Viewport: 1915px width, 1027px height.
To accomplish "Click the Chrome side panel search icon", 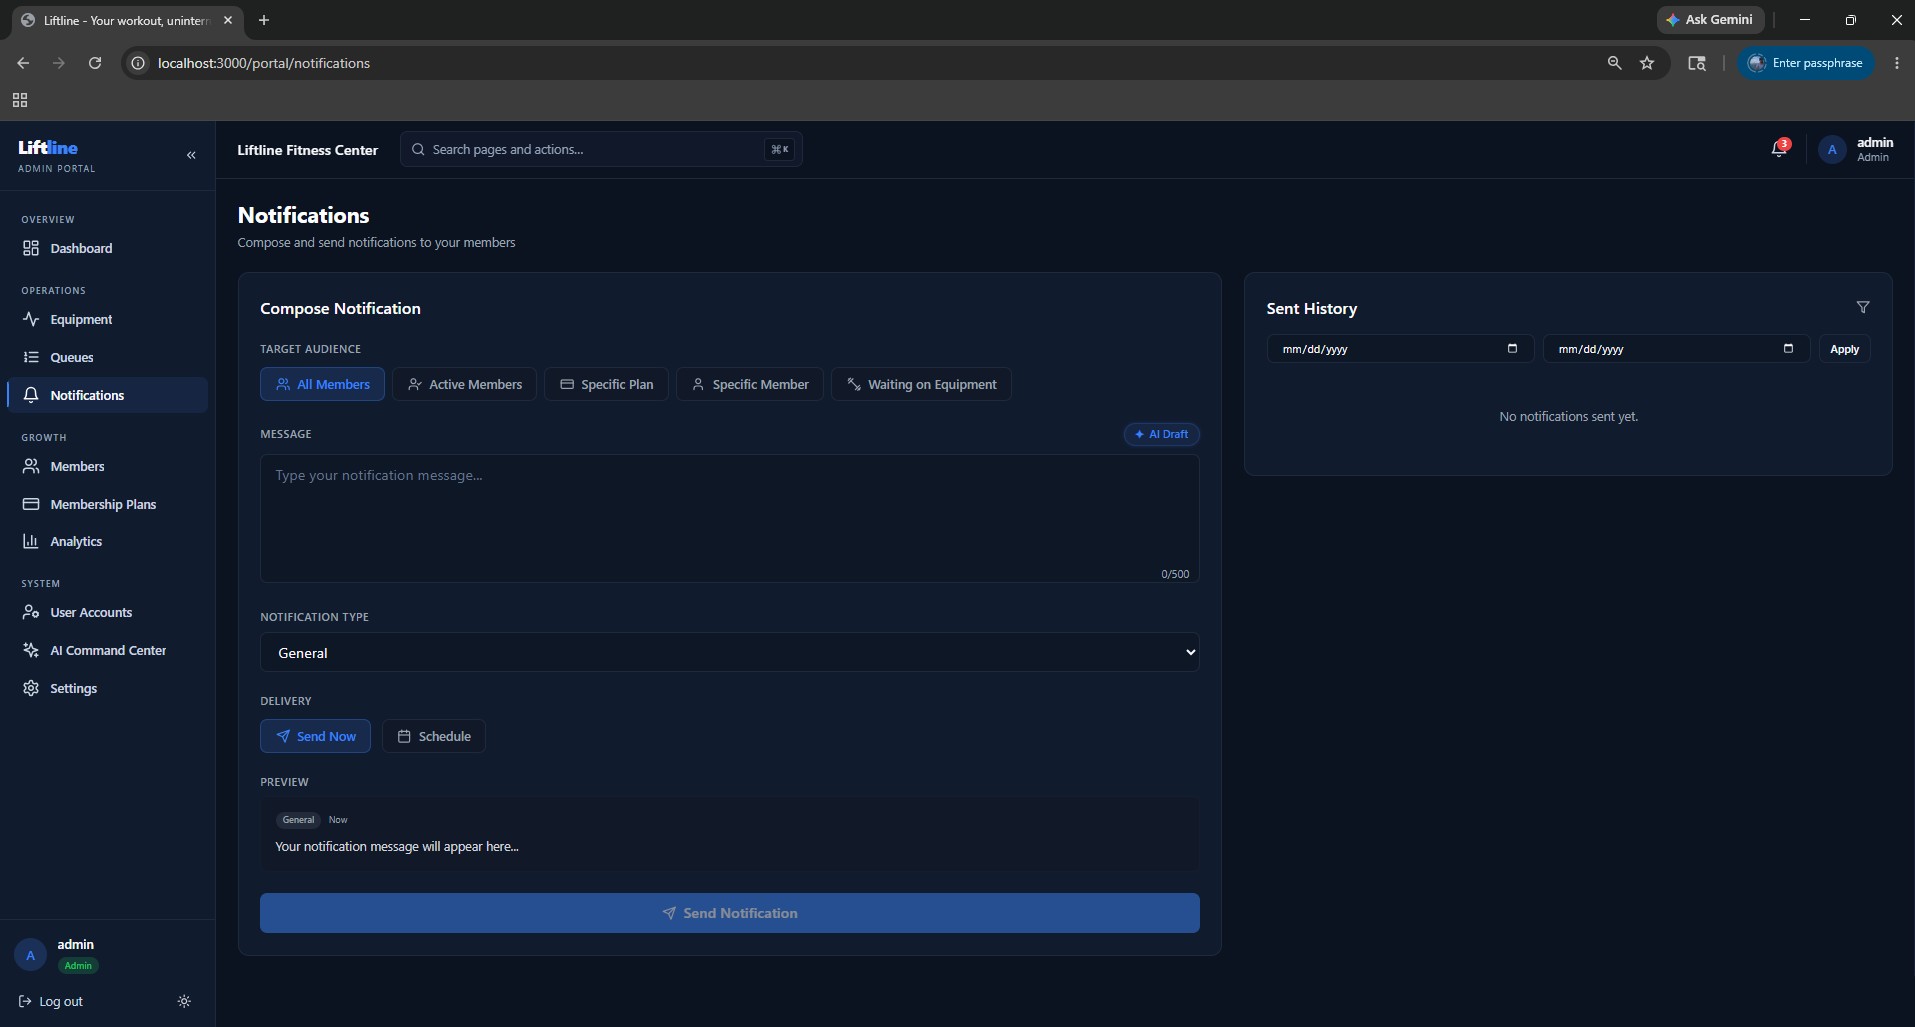I will (x=1697, y=63).
